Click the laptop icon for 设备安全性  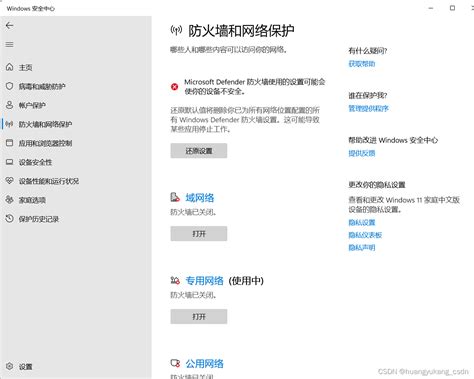point(9,162)
